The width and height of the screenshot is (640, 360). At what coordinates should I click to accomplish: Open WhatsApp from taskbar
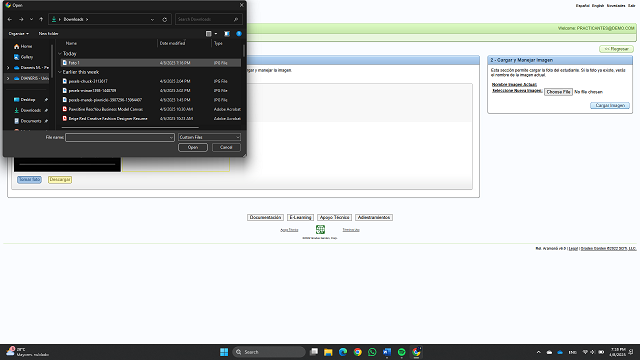tap(372, 352)
